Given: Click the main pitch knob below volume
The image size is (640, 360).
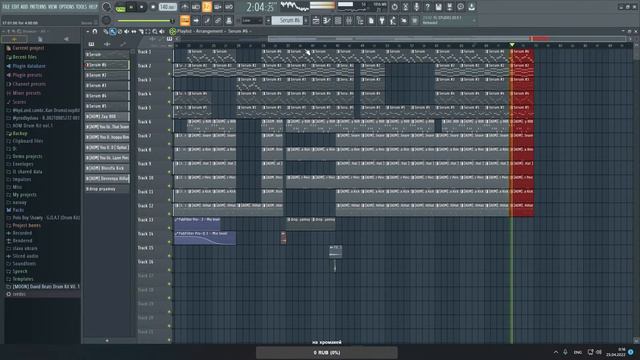Looking at the screenshot, I should tap(107, 20).
